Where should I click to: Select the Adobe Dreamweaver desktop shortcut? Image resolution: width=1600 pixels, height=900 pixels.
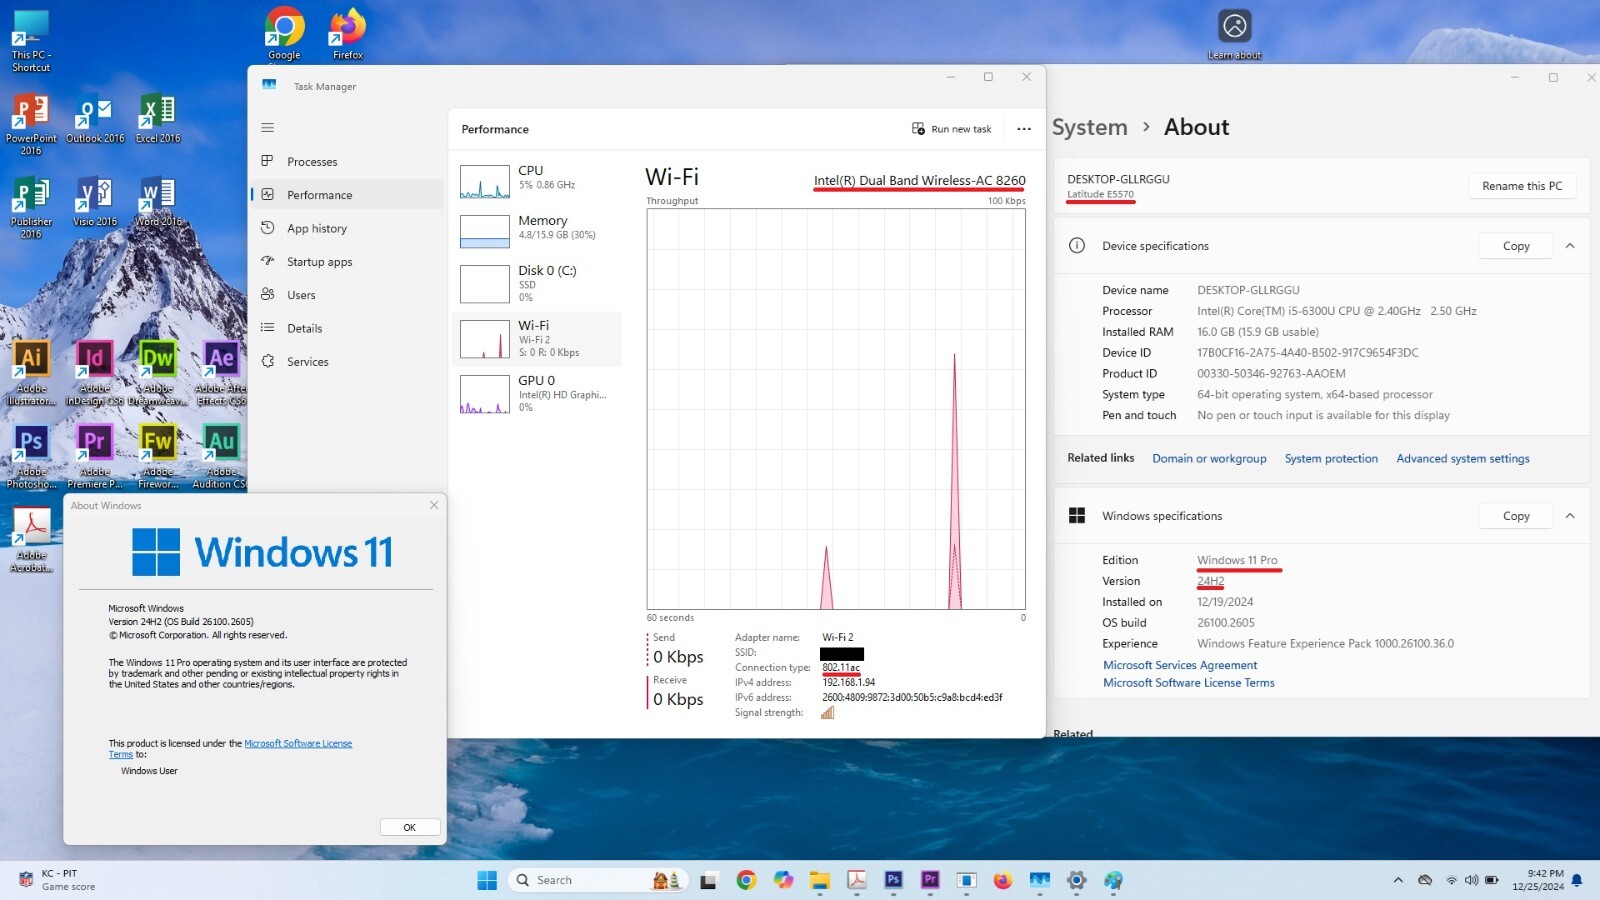click(x=158, y=374)
